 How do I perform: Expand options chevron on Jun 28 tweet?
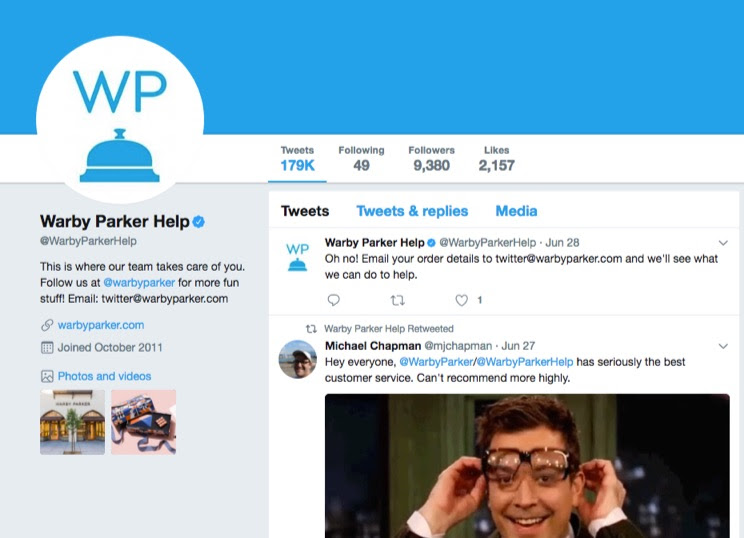pos(723,243)
